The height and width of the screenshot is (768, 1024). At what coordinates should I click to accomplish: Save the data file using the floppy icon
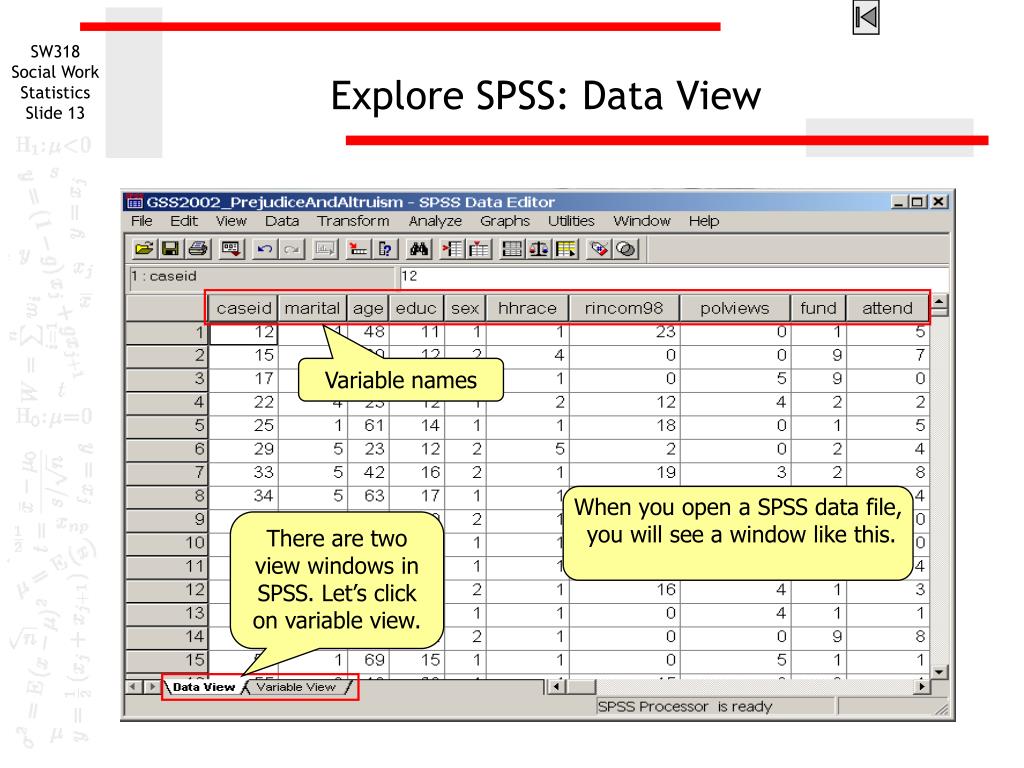click(x=170, y=249)
